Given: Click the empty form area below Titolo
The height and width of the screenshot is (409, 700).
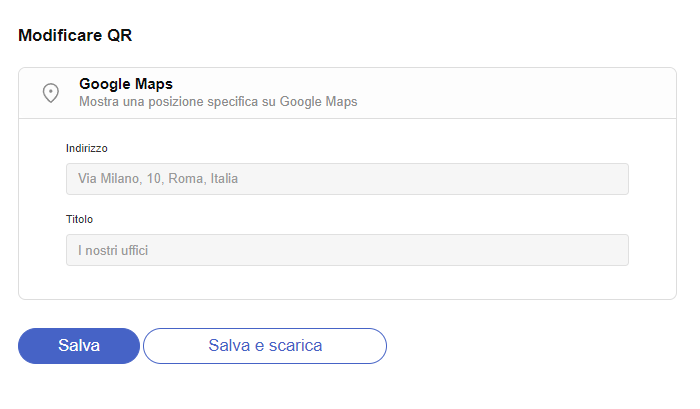Looking at the screenshot, I should pyautogui.click(x=347, y=282).
